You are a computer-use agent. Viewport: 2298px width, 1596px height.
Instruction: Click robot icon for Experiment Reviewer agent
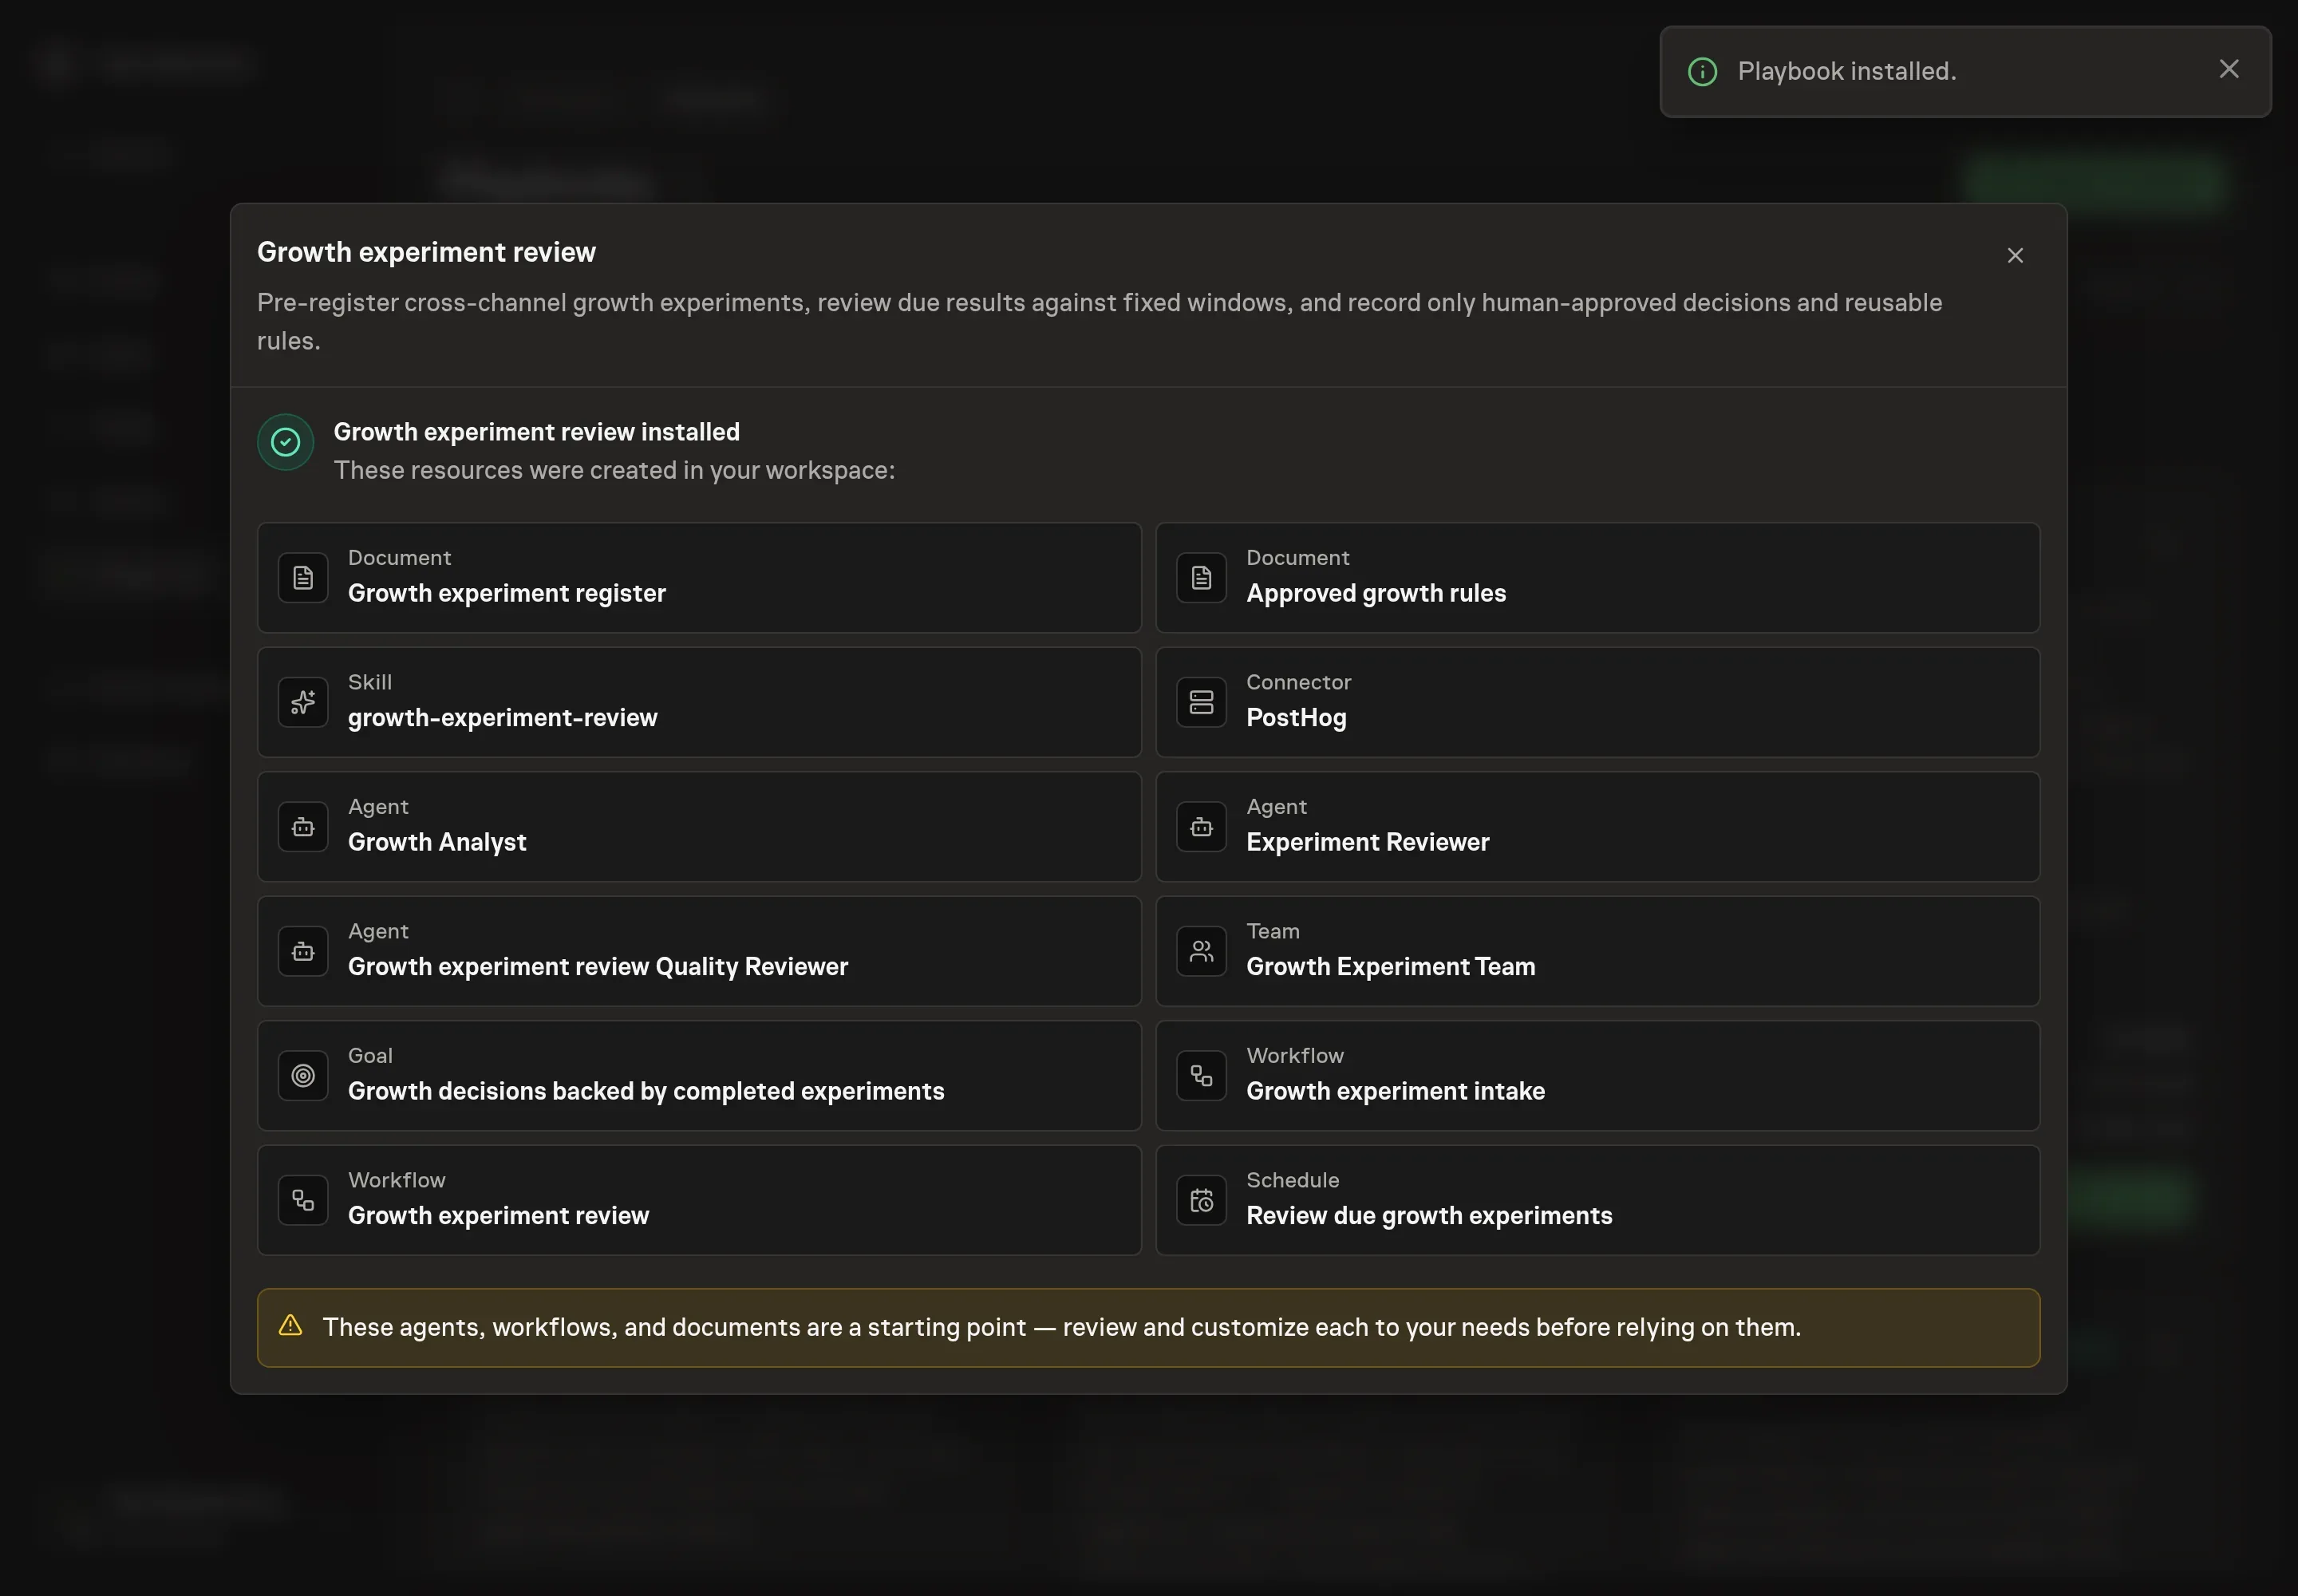pos(1201,827)
